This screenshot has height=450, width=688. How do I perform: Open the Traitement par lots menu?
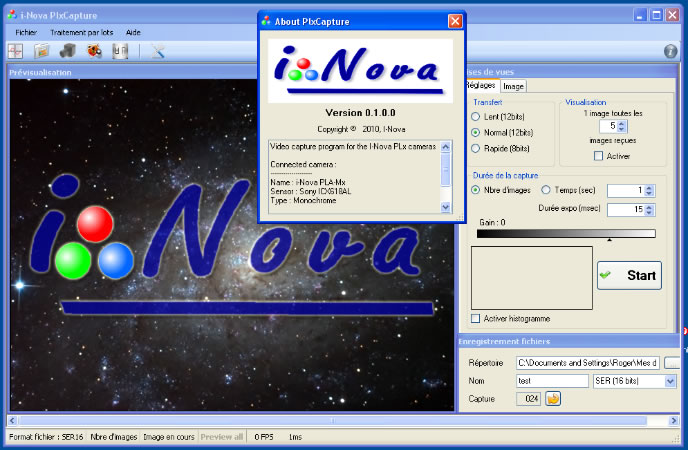(x=82, y=32)
